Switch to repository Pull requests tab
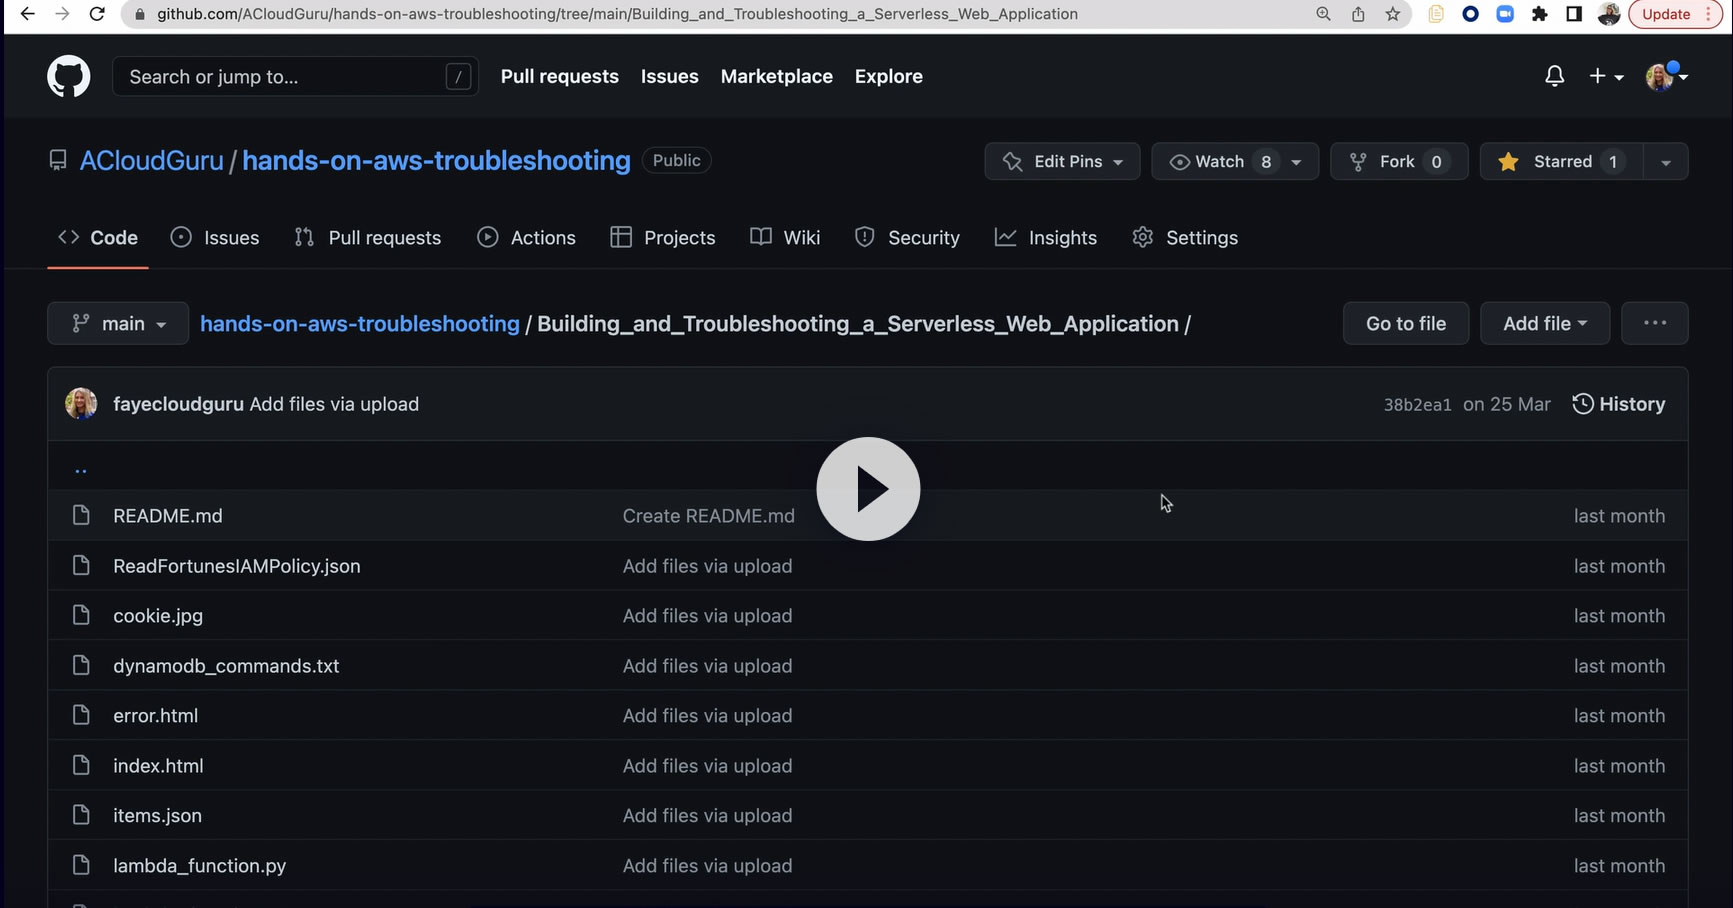 [367, 237]
